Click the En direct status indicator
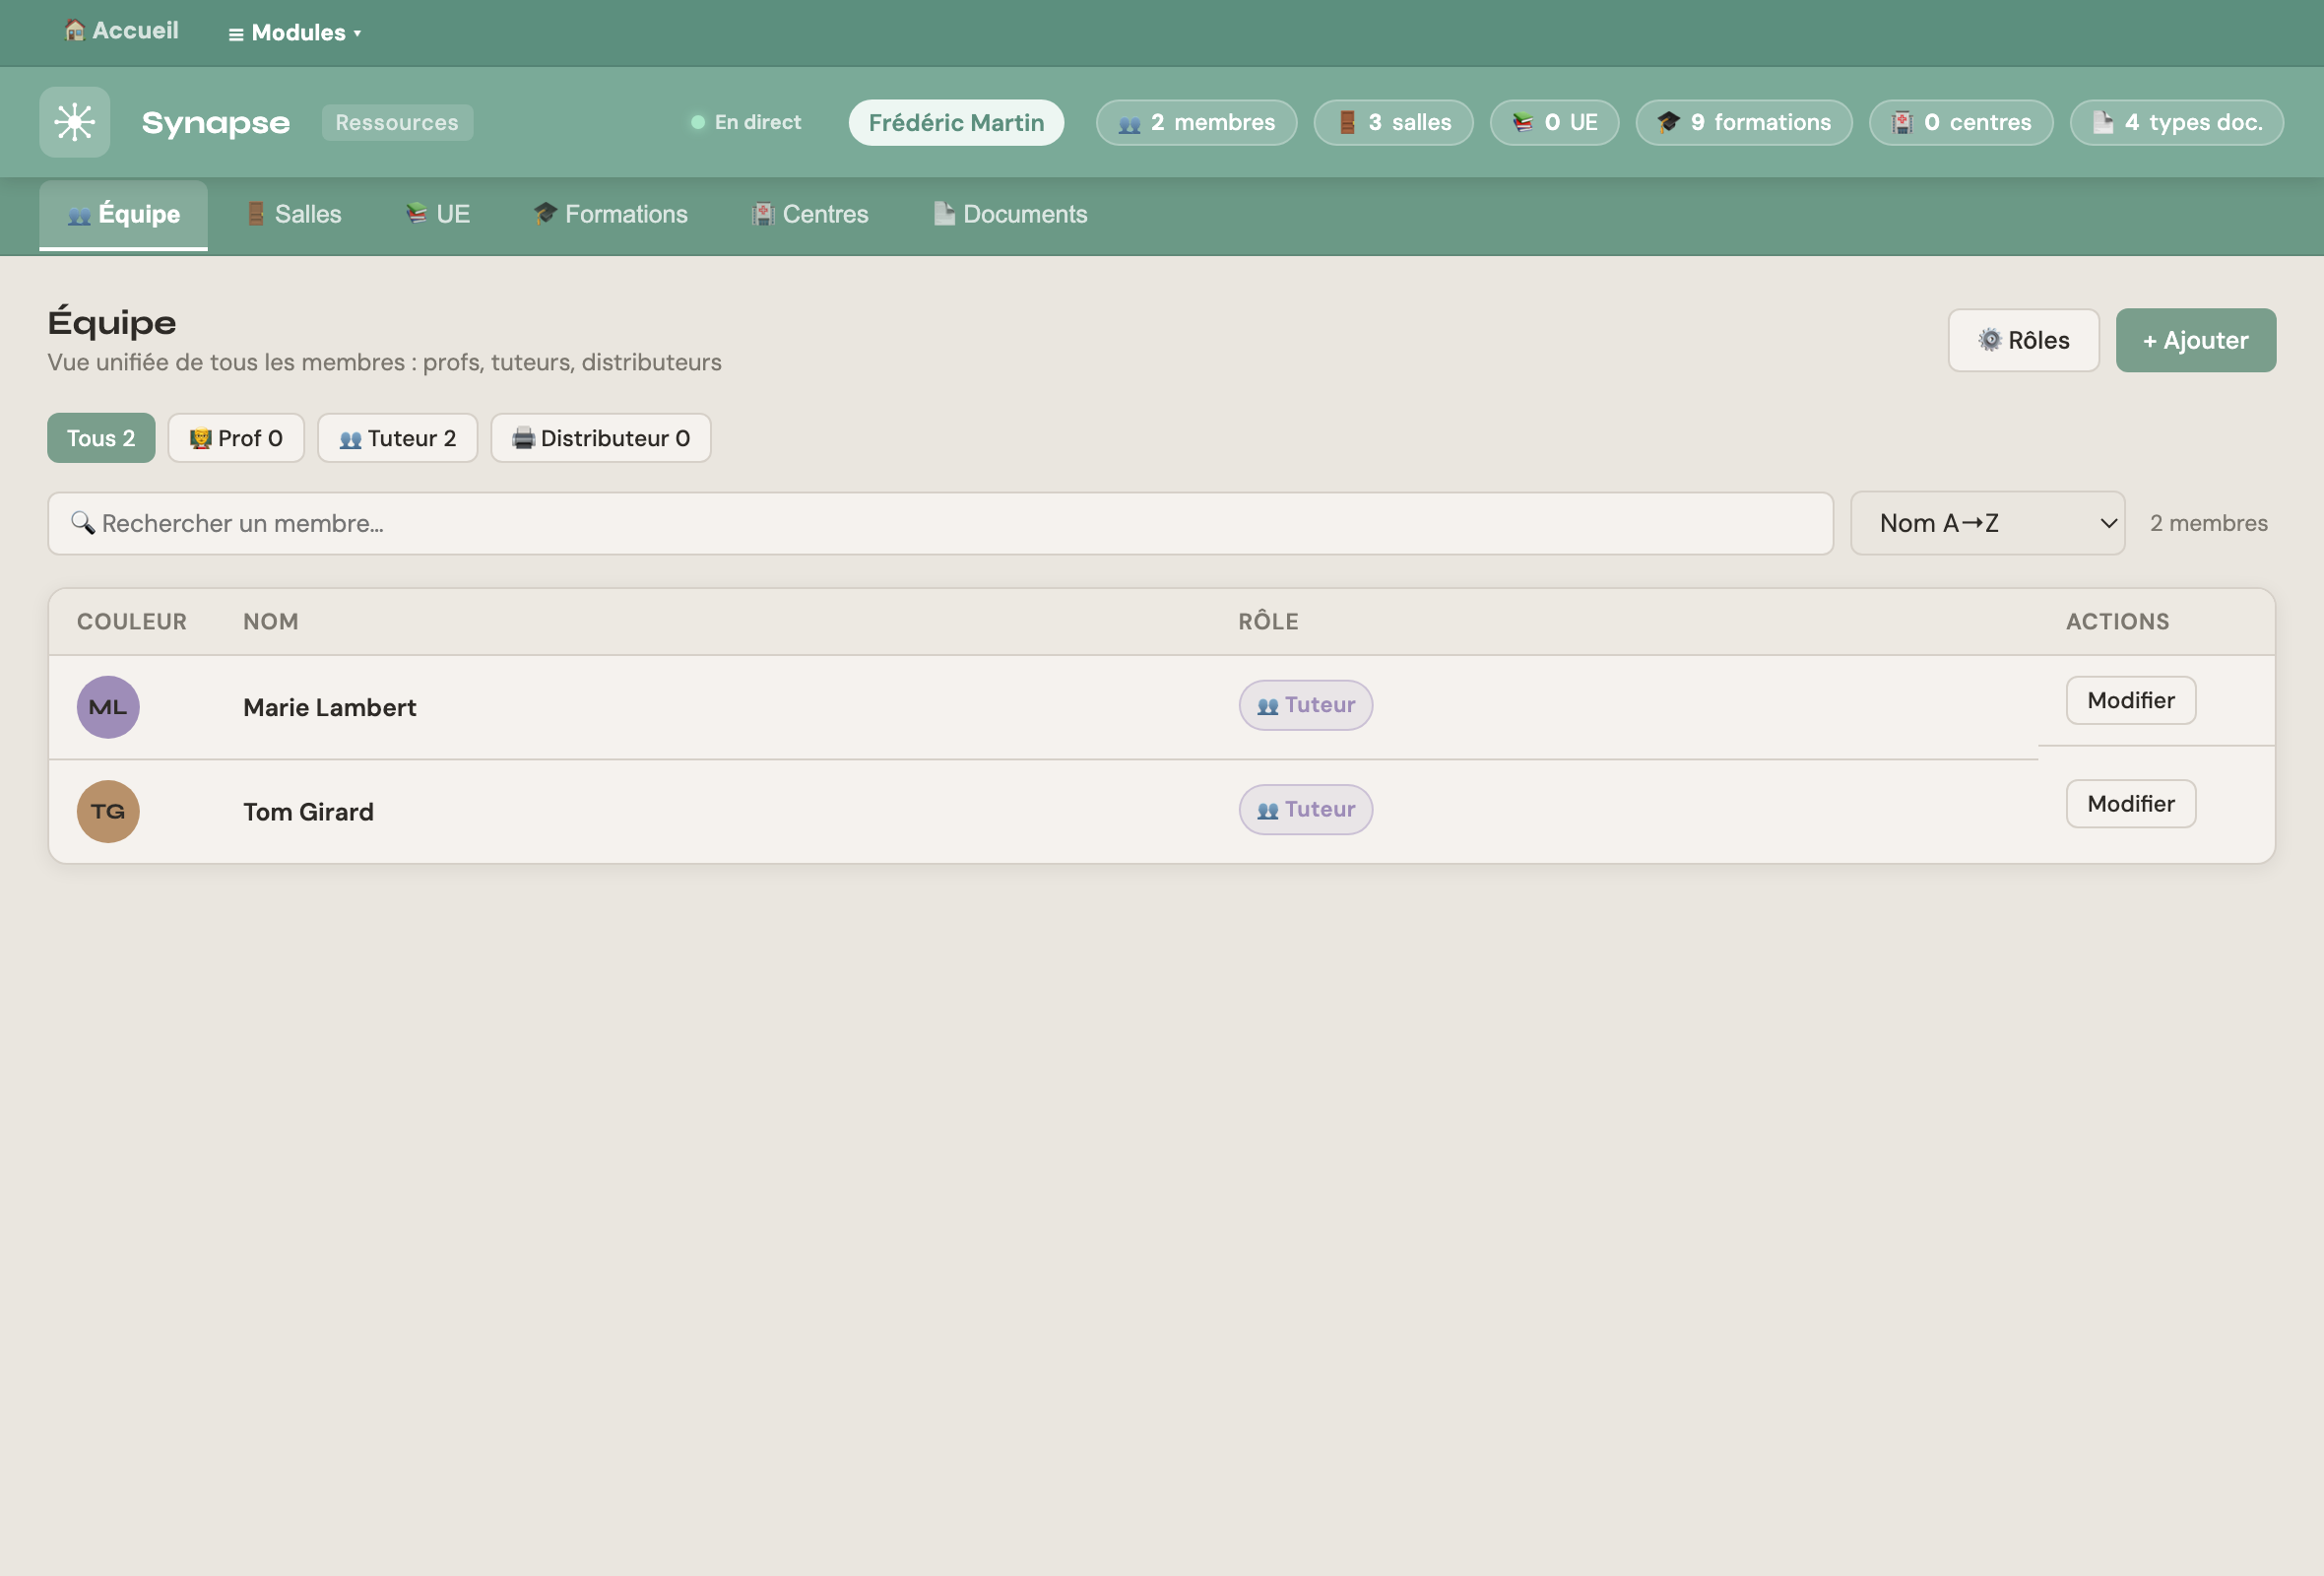The width and height of the screenshot is (2324, 1576). (746, 122)
